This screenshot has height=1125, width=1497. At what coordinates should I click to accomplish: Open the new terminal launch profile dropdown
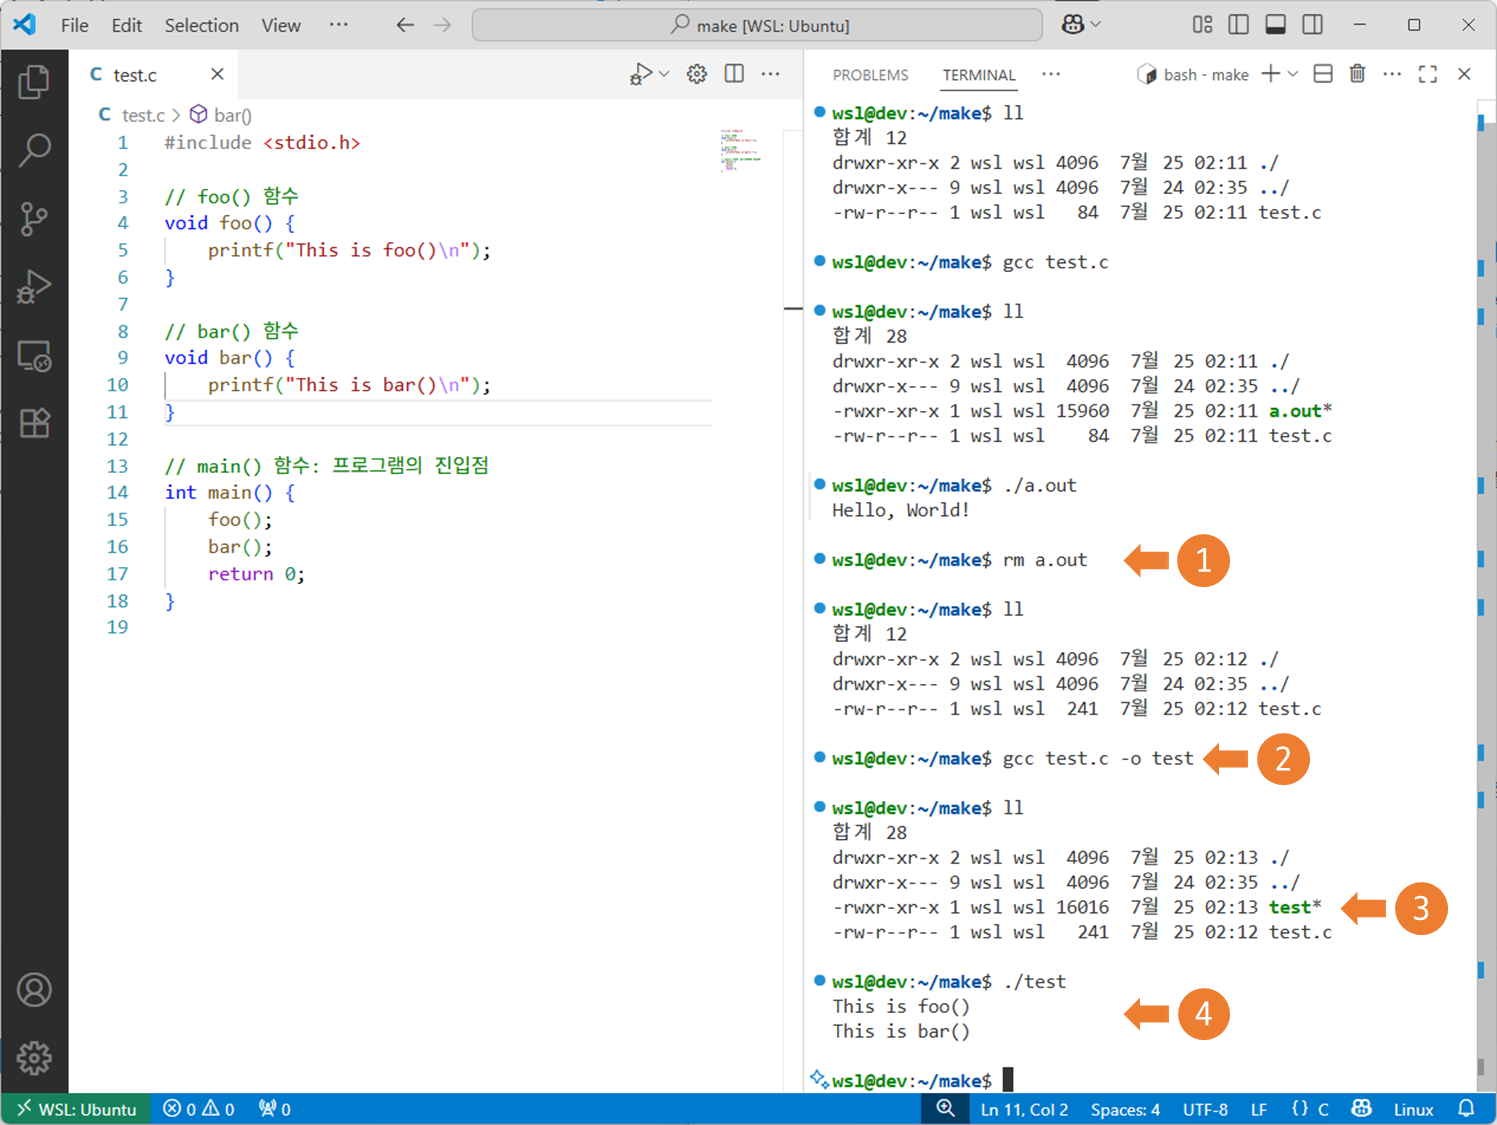pos(1293,74)
